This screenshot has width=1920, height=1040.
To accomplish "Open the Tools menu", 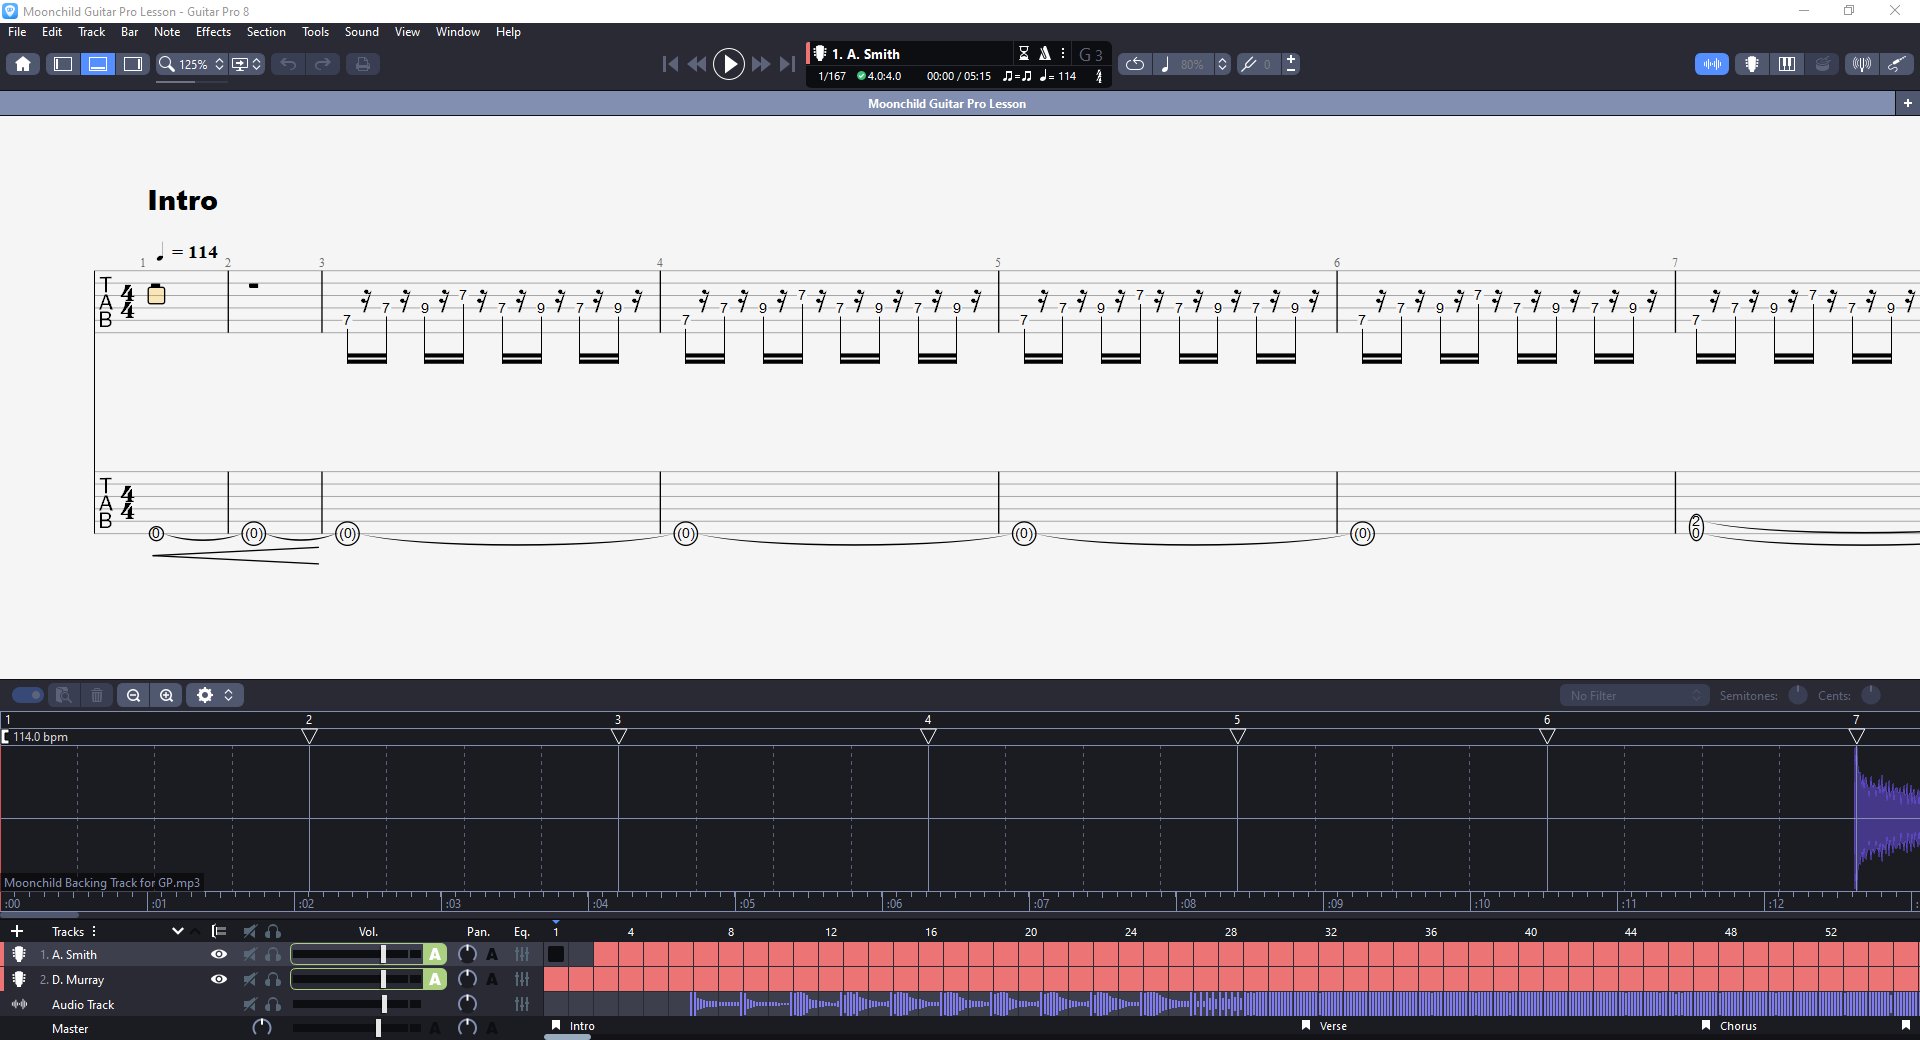I will [x=315, y=32].
